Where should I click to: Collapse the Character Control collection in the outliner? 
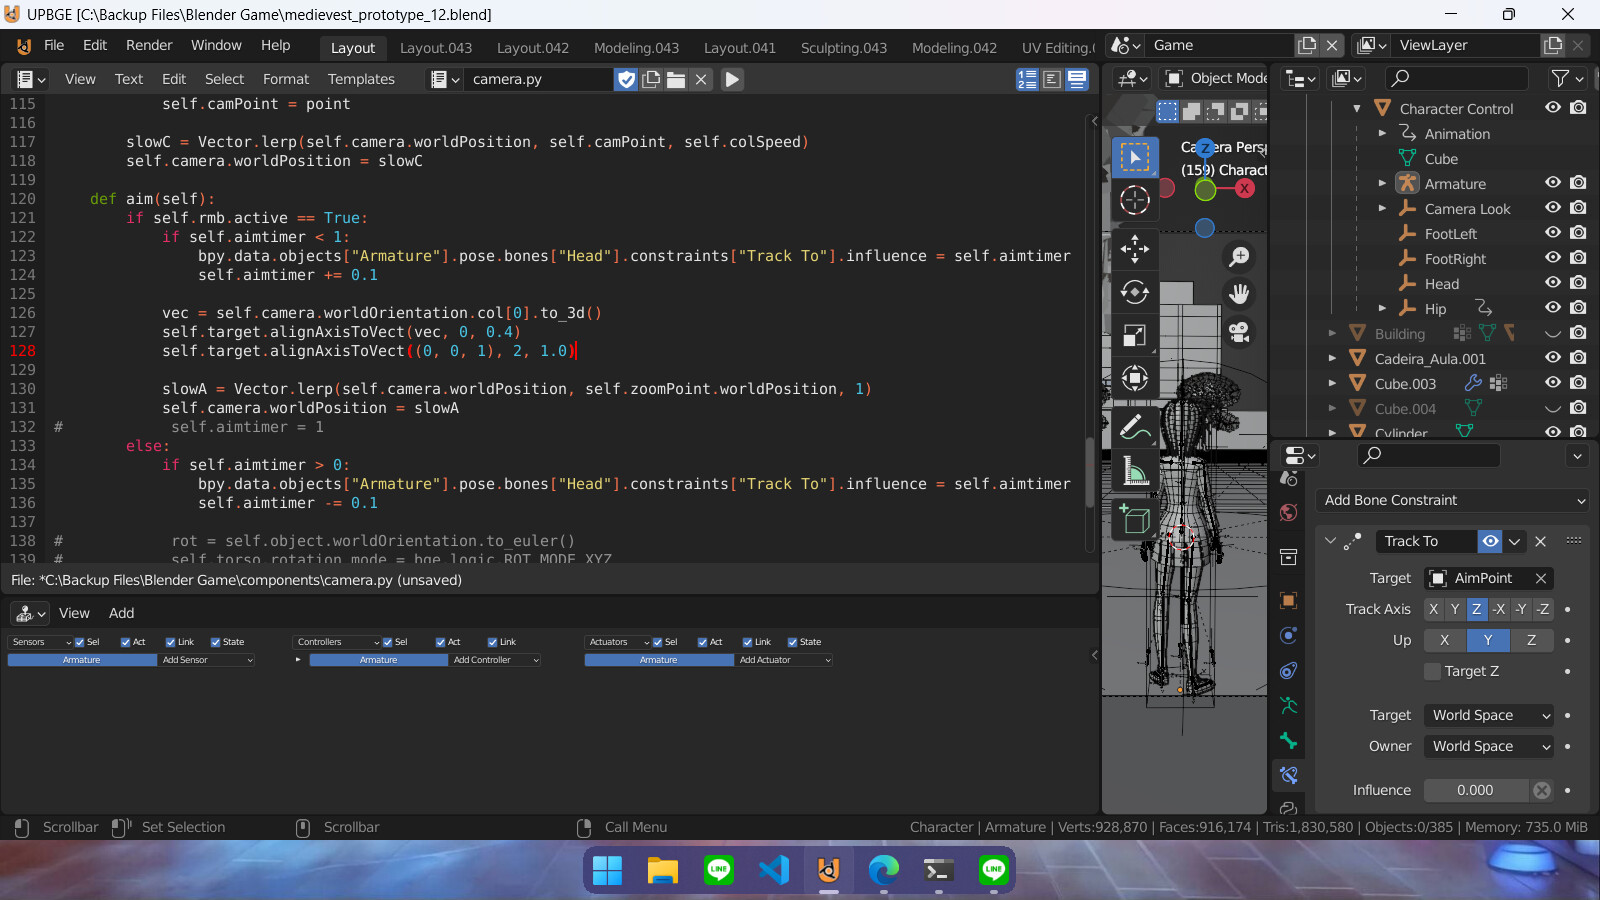[1357, 108]
